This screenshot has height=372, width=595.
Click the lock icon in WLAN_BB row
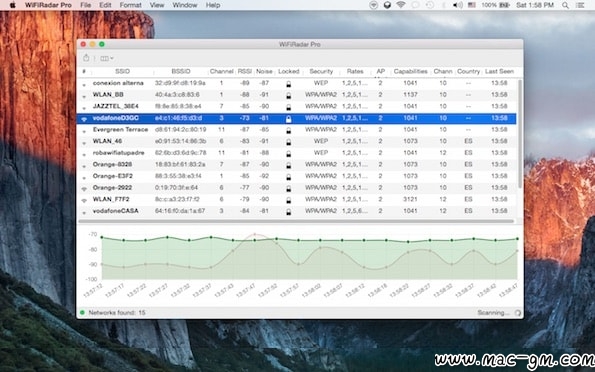[288, 96]
